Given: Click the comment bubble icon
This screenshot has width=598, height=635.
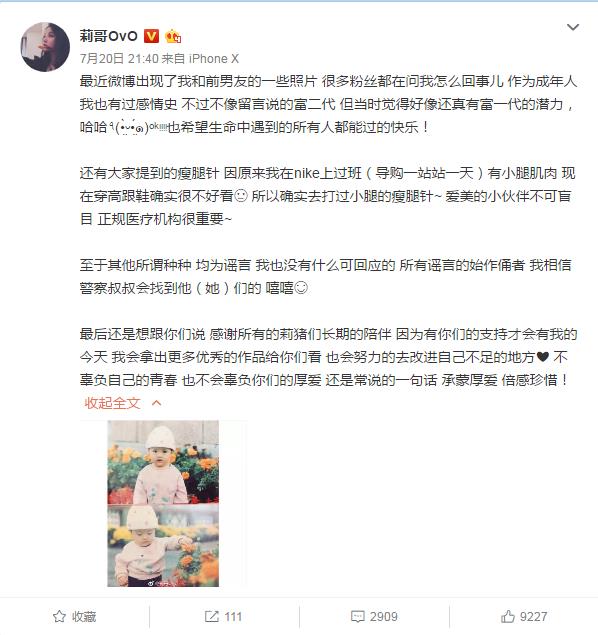Looking at the screenshot, I should pyautogui.click(x=358, y=617).
